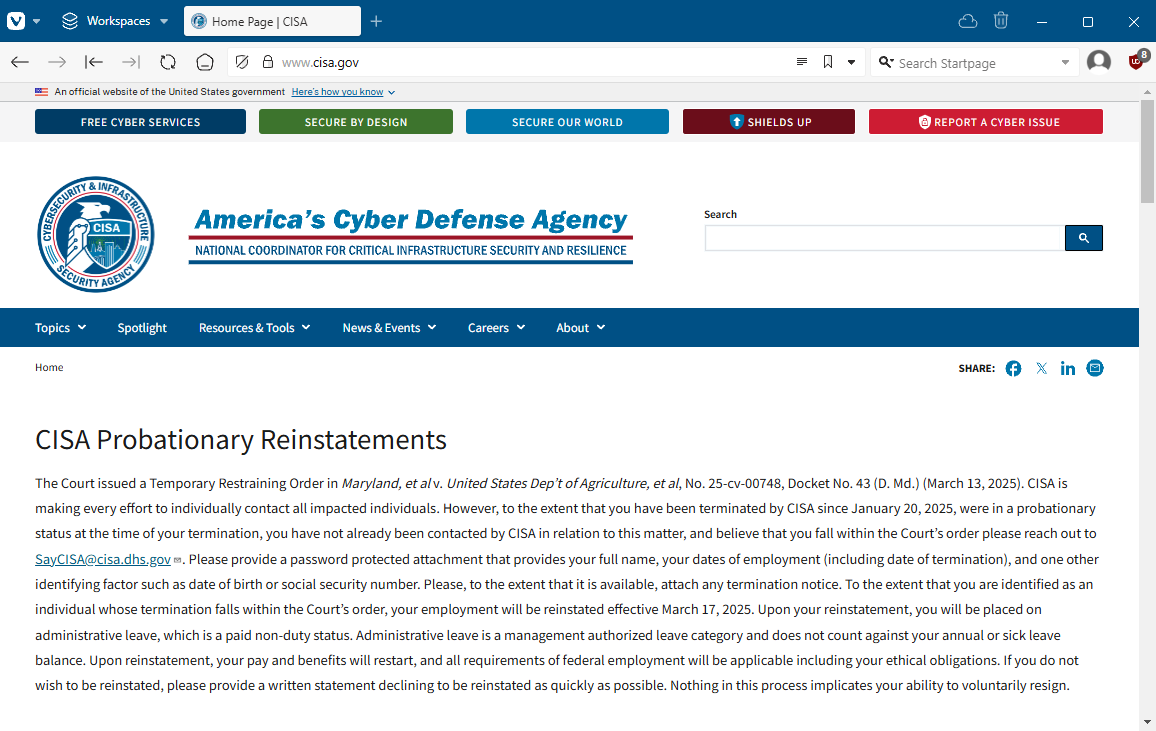Open the Spotlight menu item
Screen dimensions: 1156x731
click(x=142, y=328)
